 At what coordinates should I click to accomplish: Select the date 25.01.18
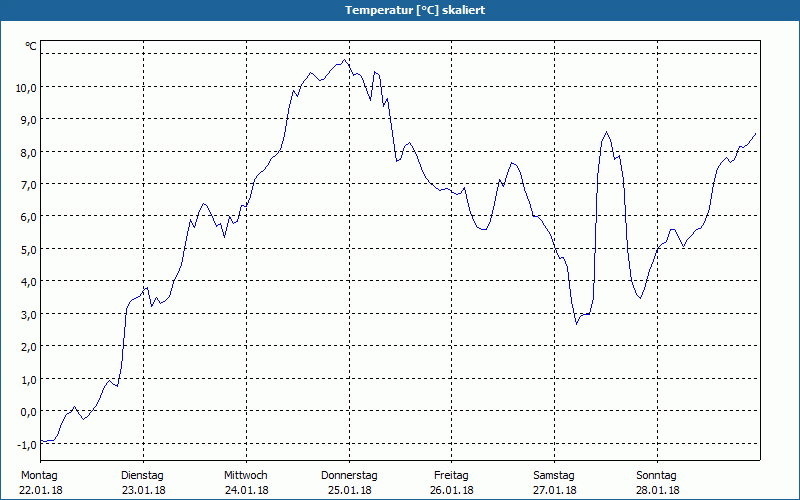tap(349, 490)
